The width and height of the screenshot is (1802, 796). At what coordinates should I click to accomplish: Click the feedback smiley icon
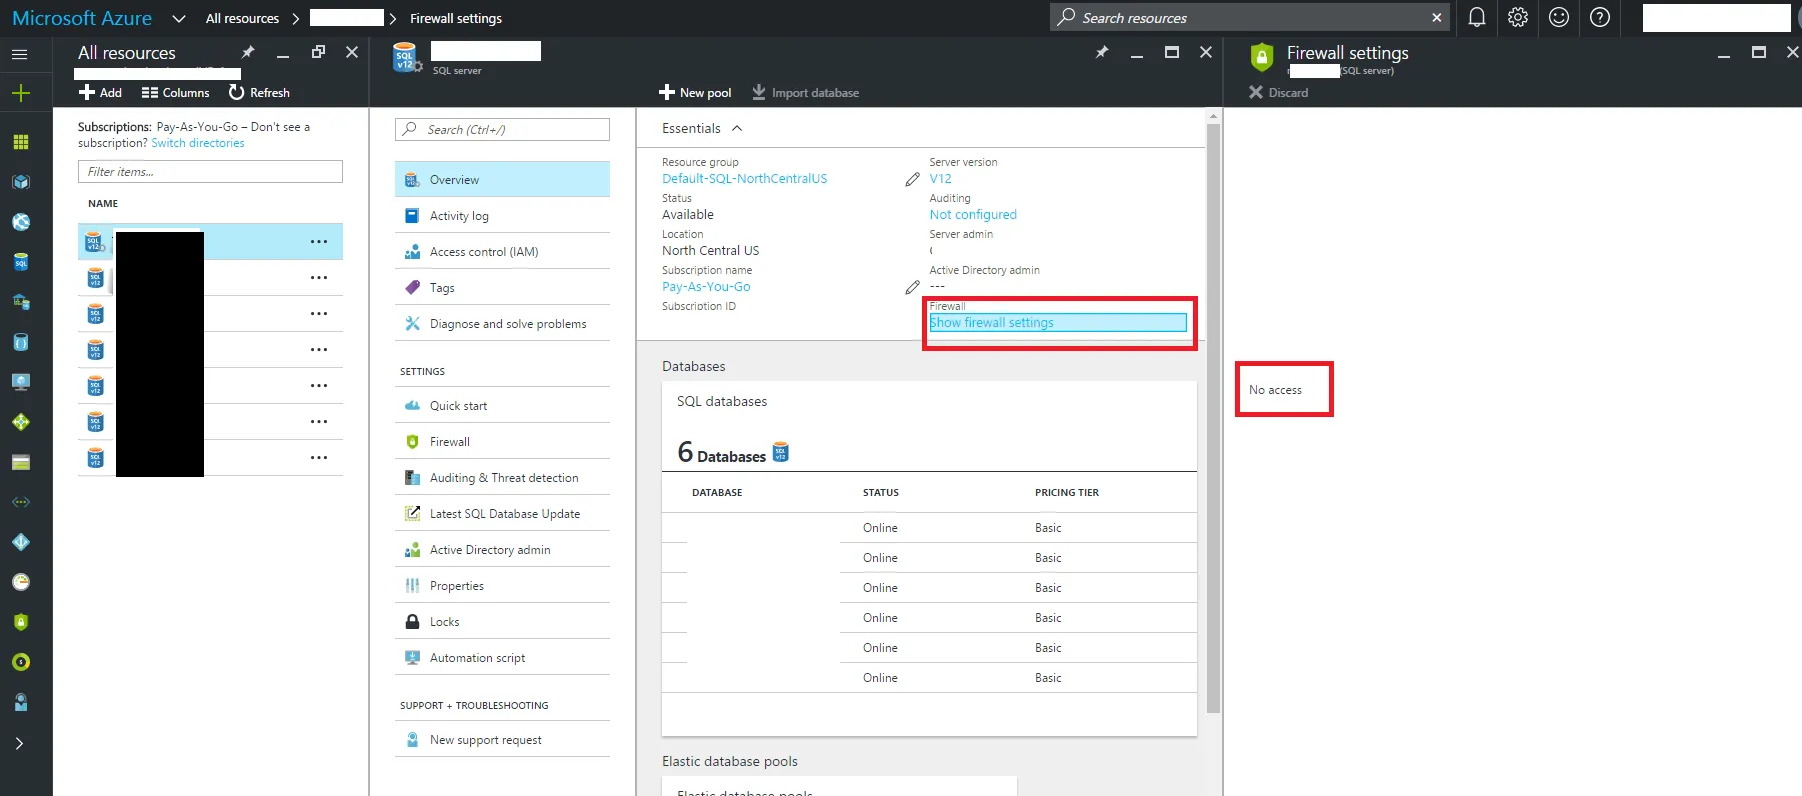point(1559,17)
